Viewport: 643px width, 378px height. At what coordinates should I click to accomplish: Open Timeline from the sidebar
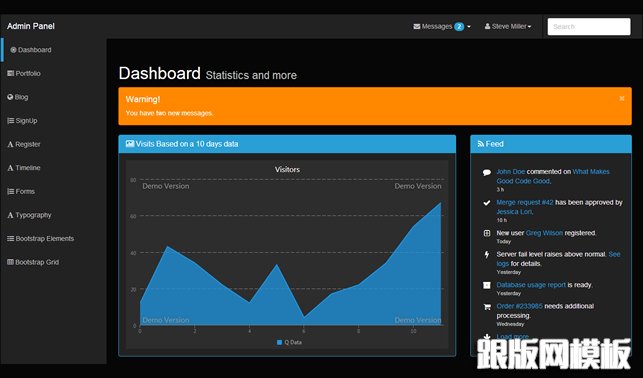pyautogui.click(x=53, y=168)
